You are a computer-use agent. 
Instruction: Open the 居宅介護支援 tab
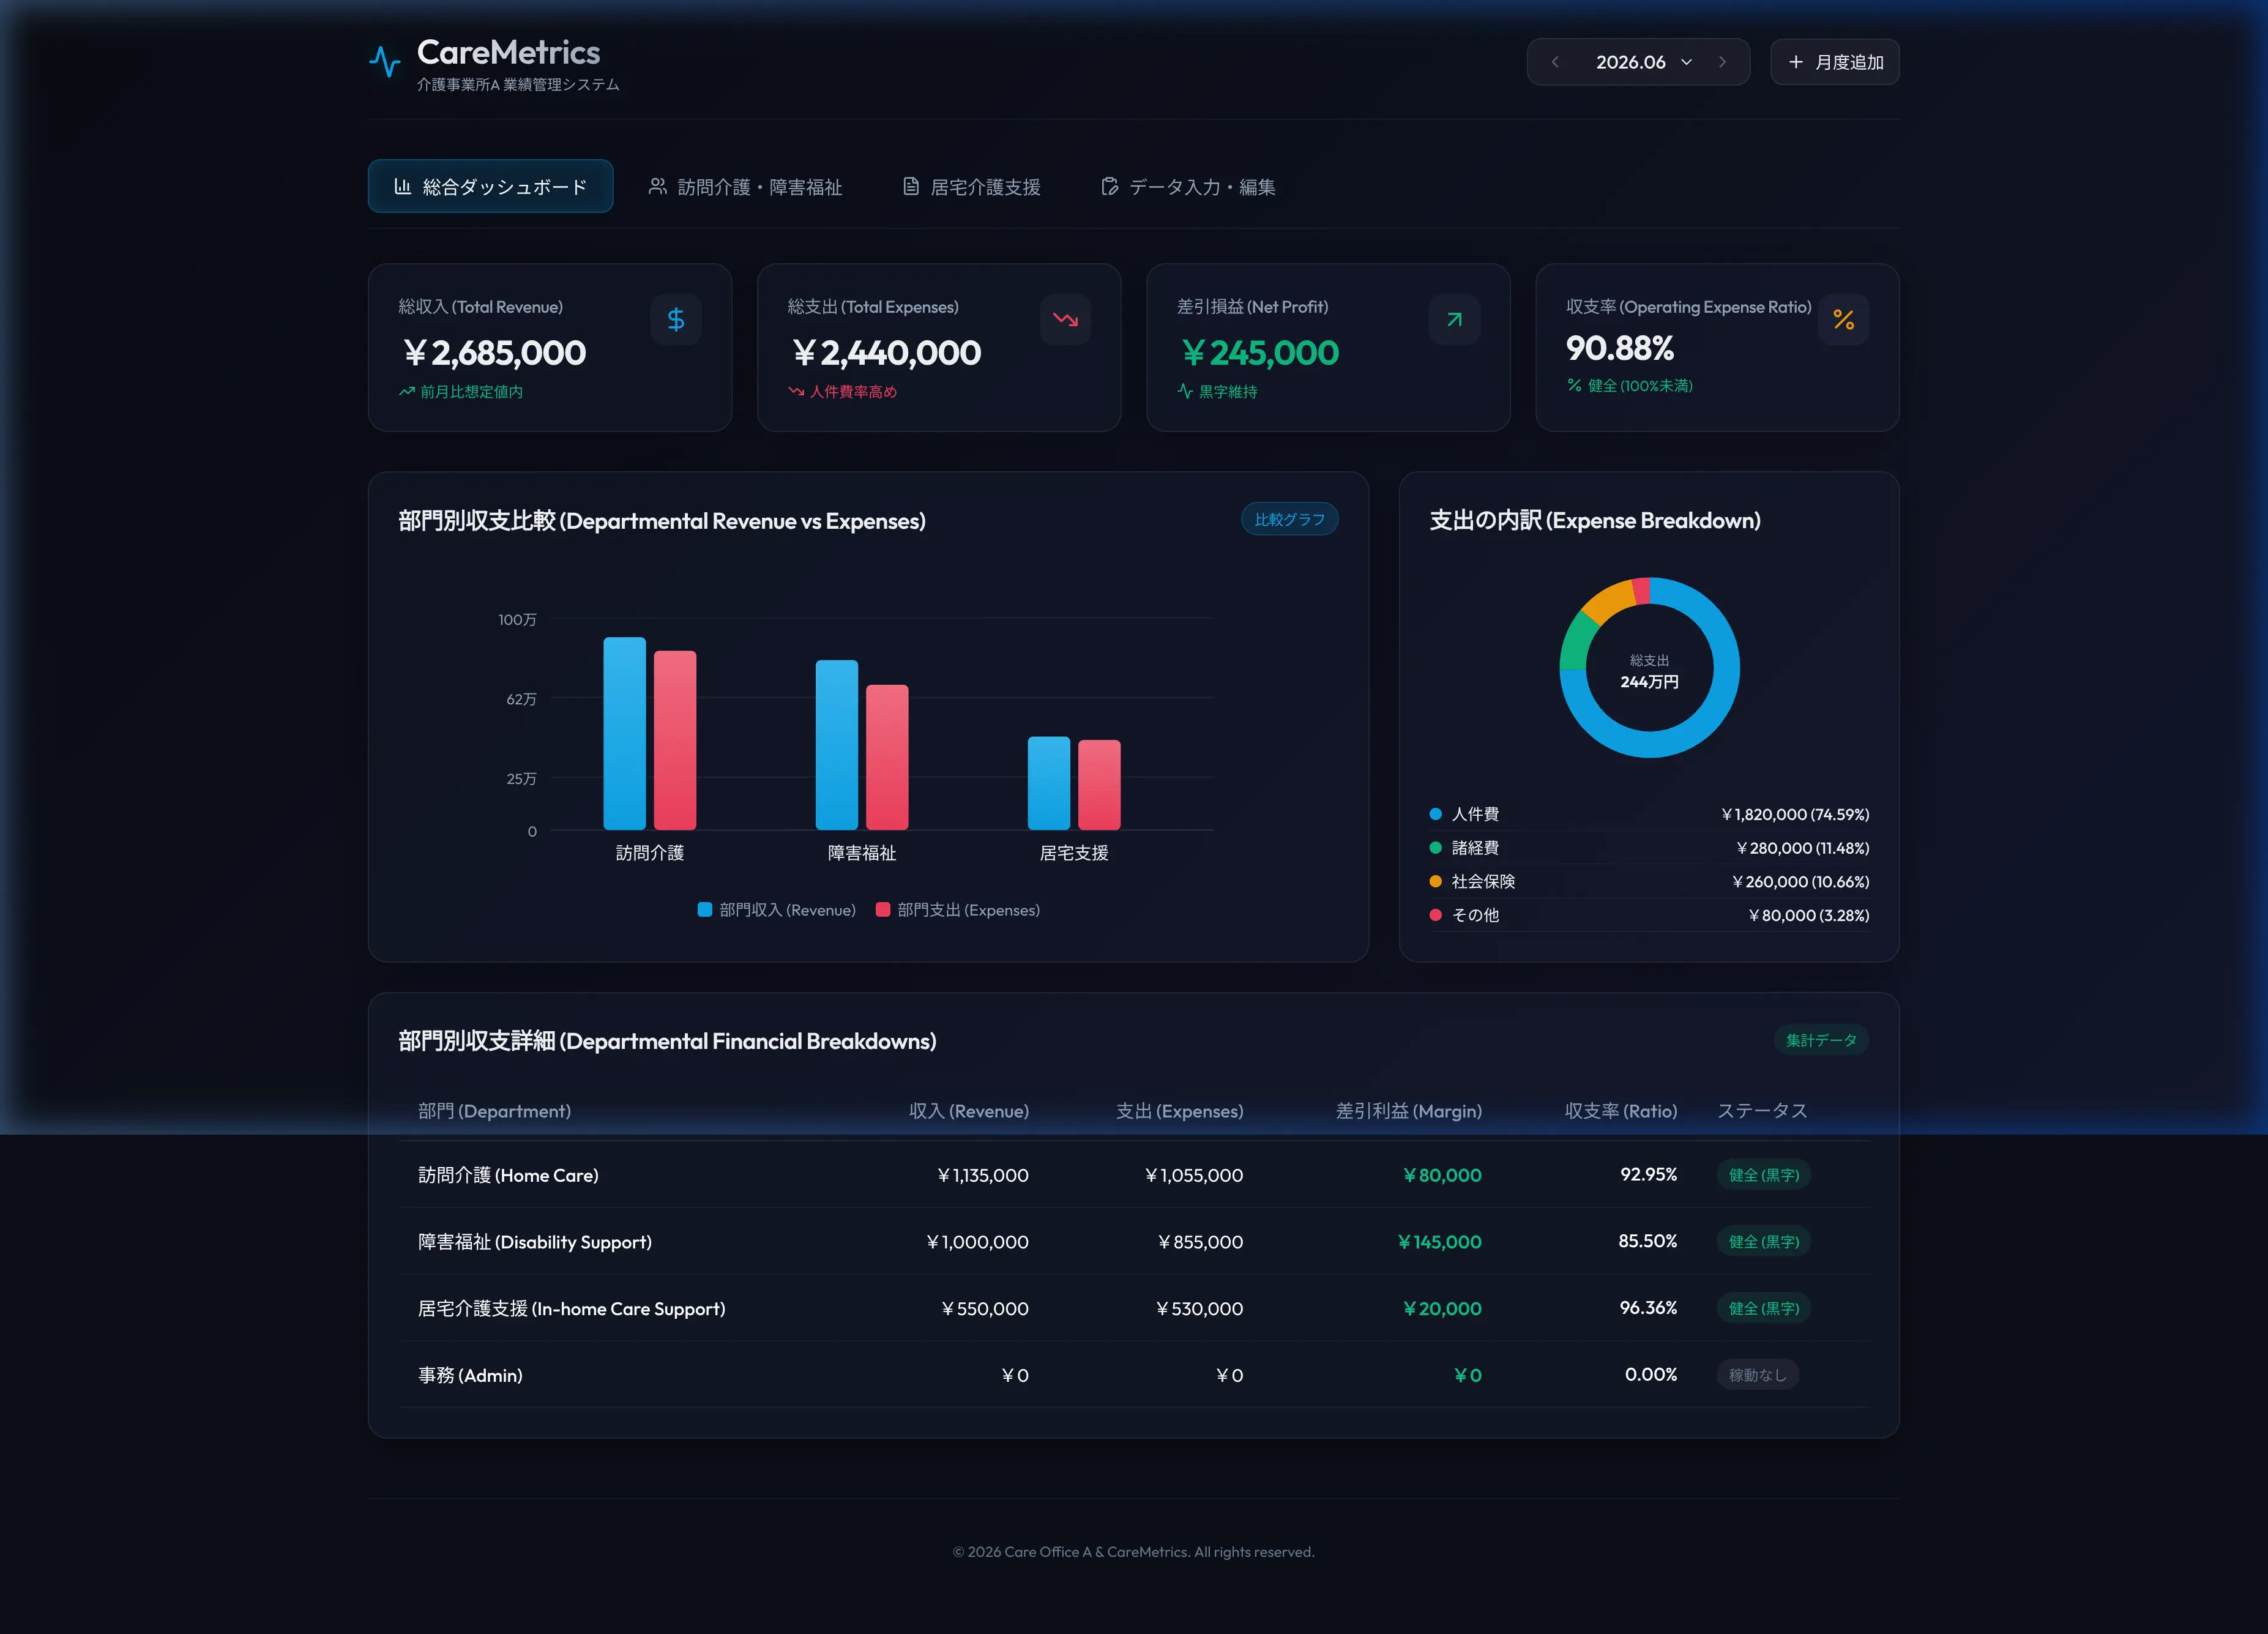click(972, 186)
